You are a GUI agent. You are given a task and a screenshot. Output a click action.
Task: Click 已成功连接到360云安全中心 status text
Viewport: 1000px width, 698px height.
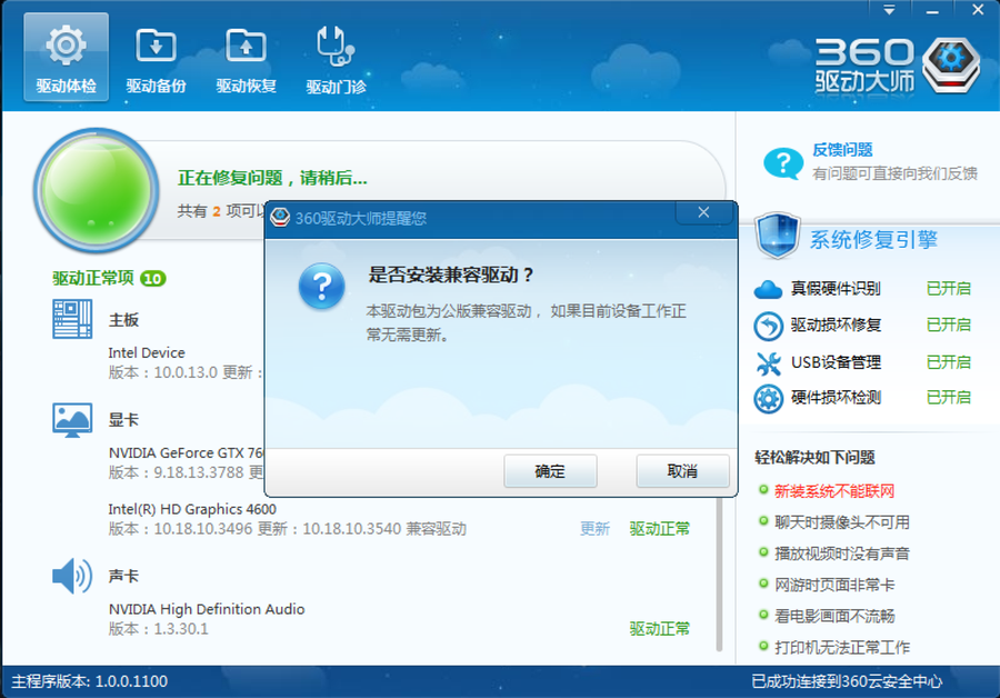tap(846, 681)
